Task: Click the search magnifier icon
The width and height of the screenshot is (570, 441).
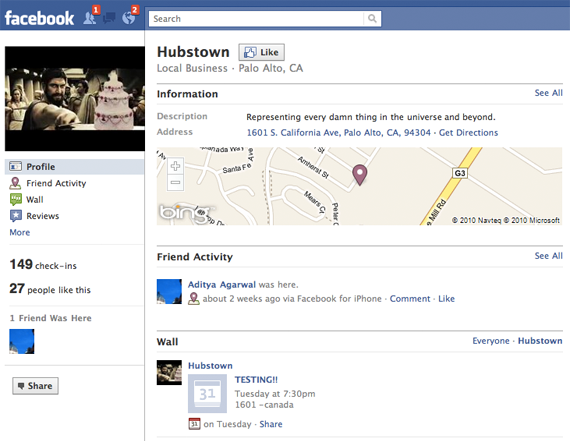Action: pyautogui.click(x=372, y=19)
